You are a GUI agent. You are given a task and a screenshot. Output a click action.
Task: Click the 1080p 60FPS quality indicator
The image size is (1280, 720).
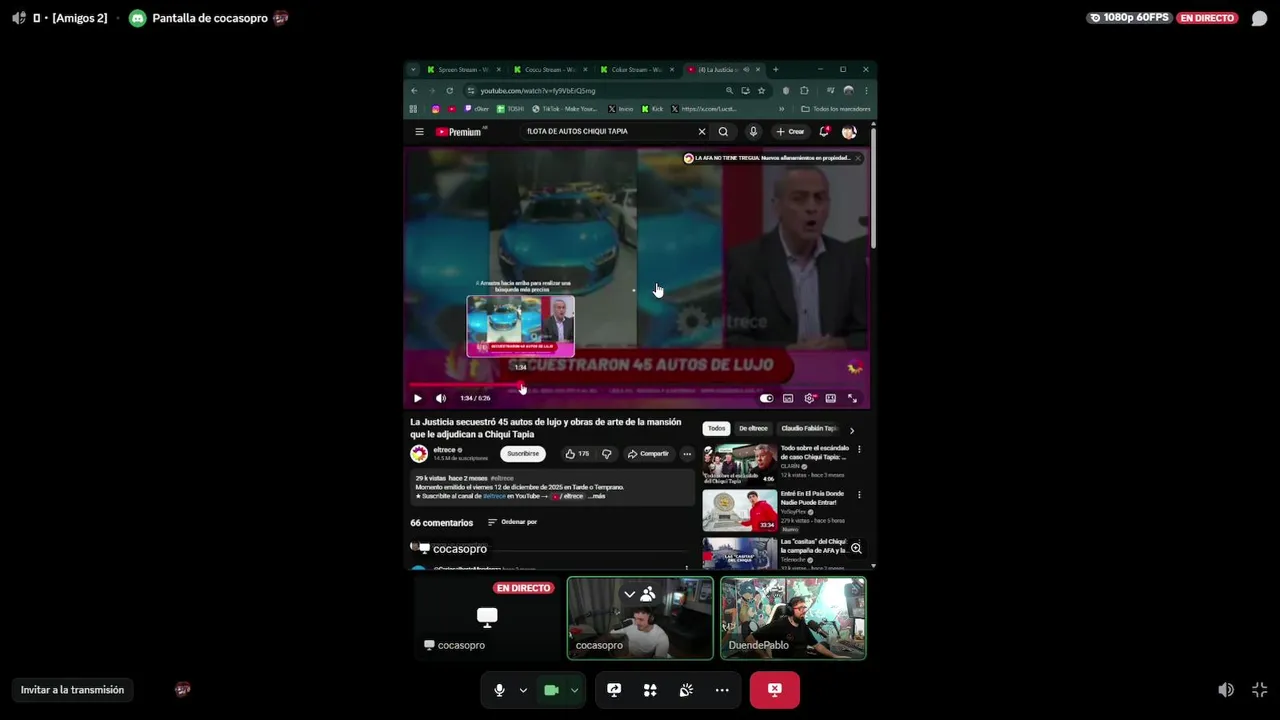pyautogui.click(x=1128, y=18)
